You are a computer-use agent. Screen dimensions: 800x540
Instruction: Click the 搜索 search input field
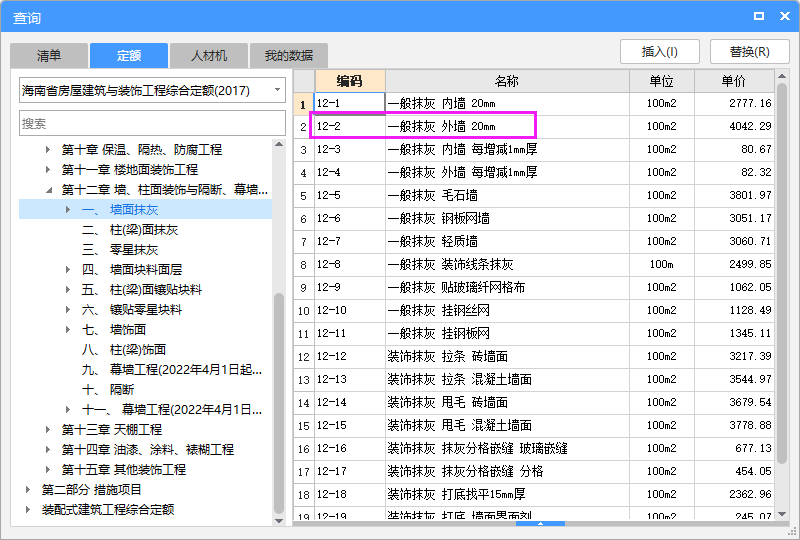tap(152, 123)
